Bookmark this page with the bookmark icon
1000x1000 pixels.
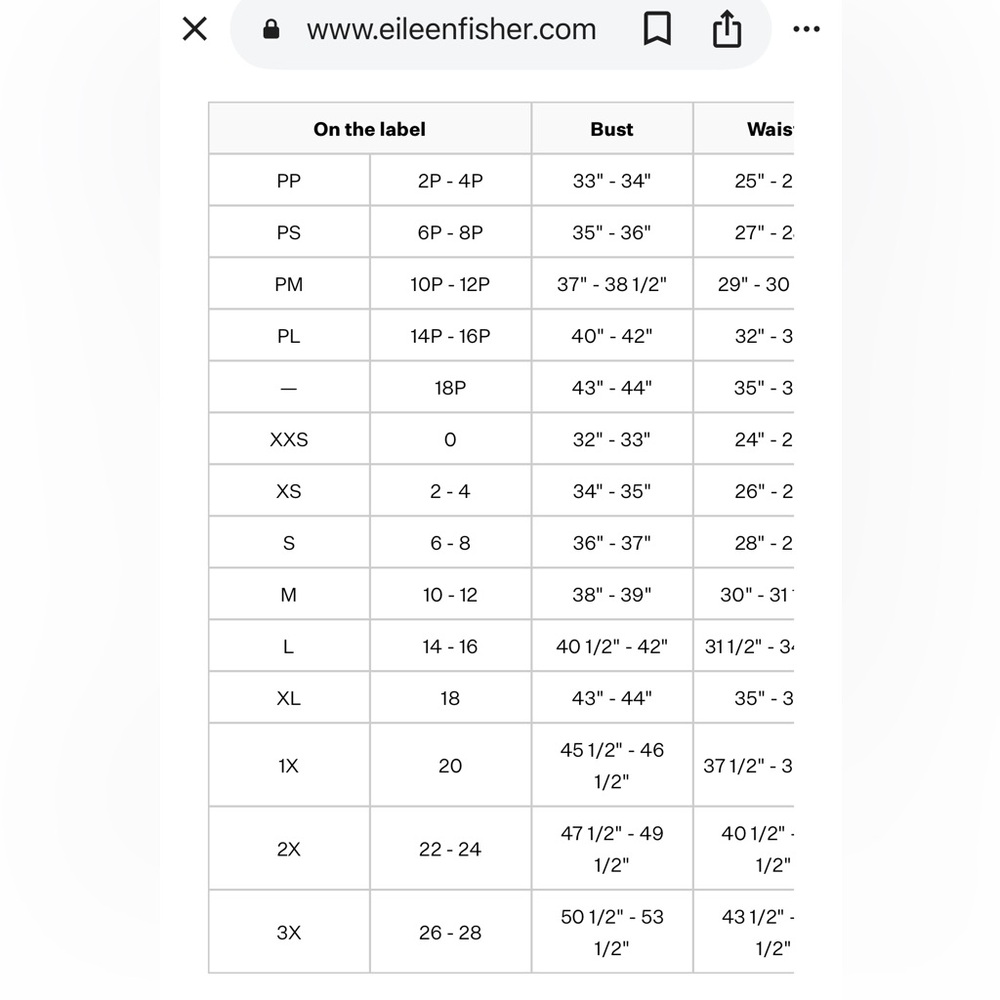coord(656,30)
